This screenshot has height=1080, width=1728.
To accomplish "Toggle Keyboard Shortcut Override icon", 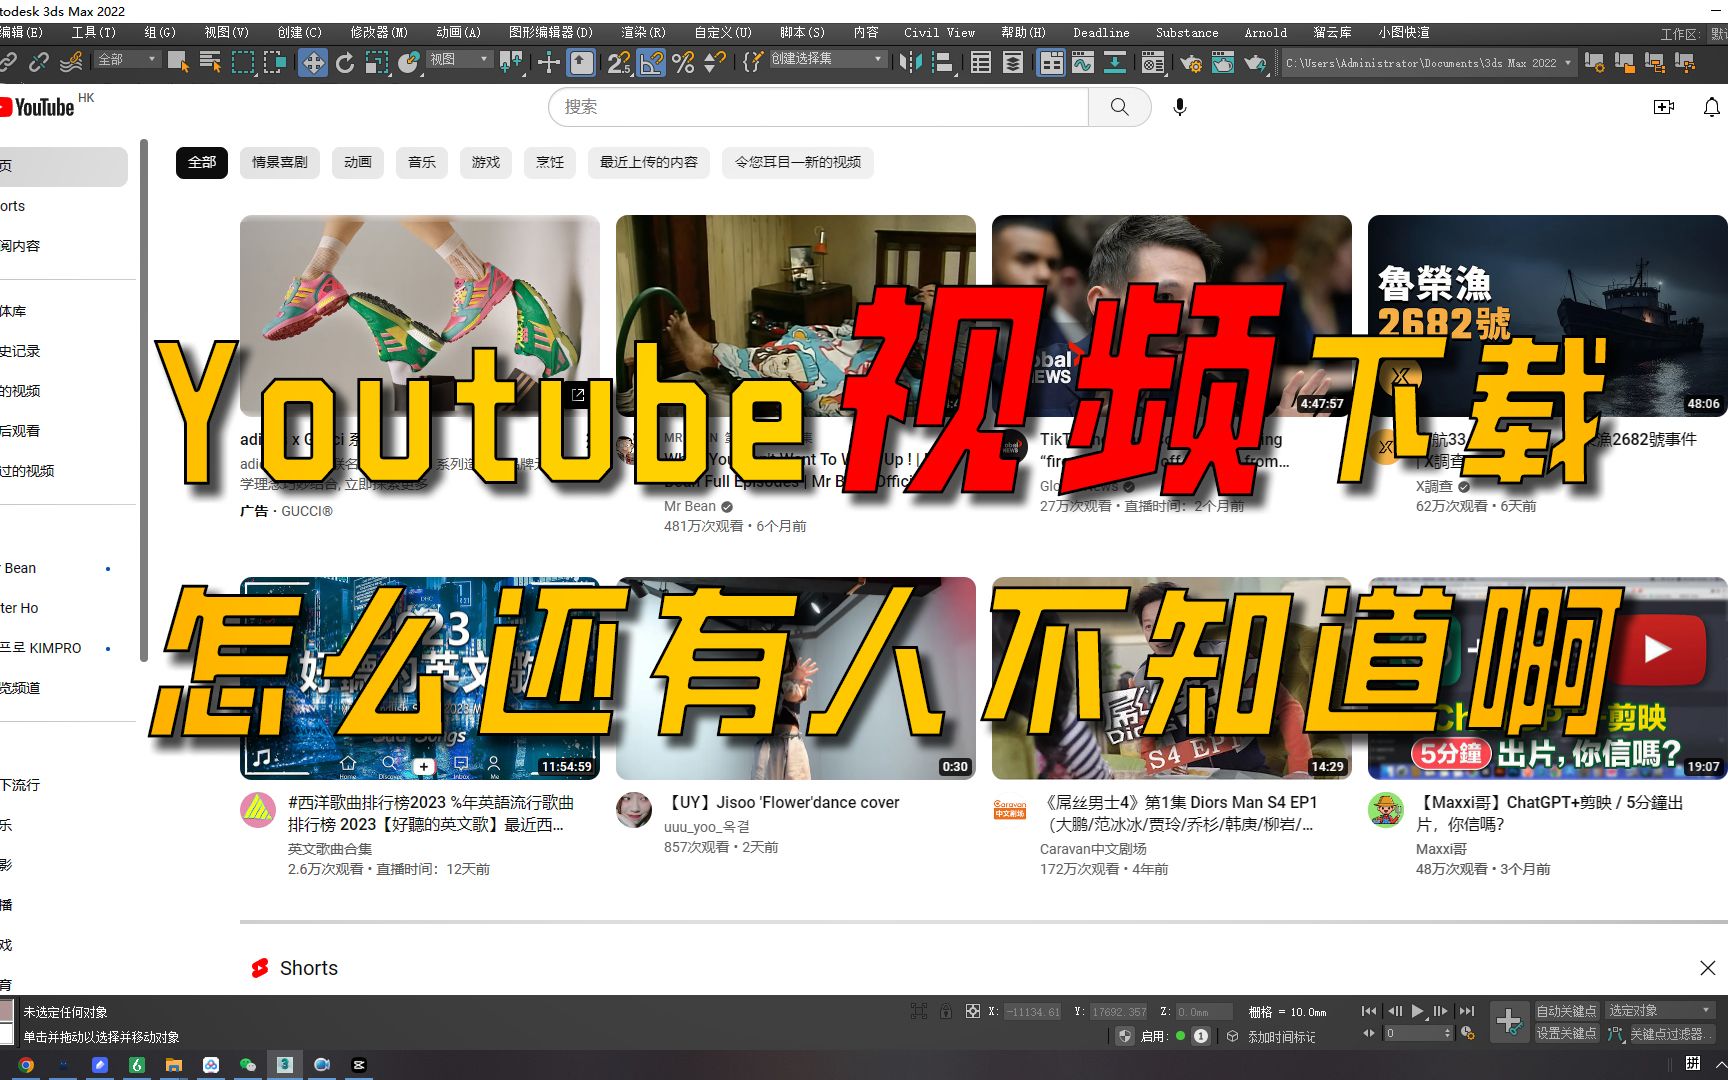I will tap(581, 62).
